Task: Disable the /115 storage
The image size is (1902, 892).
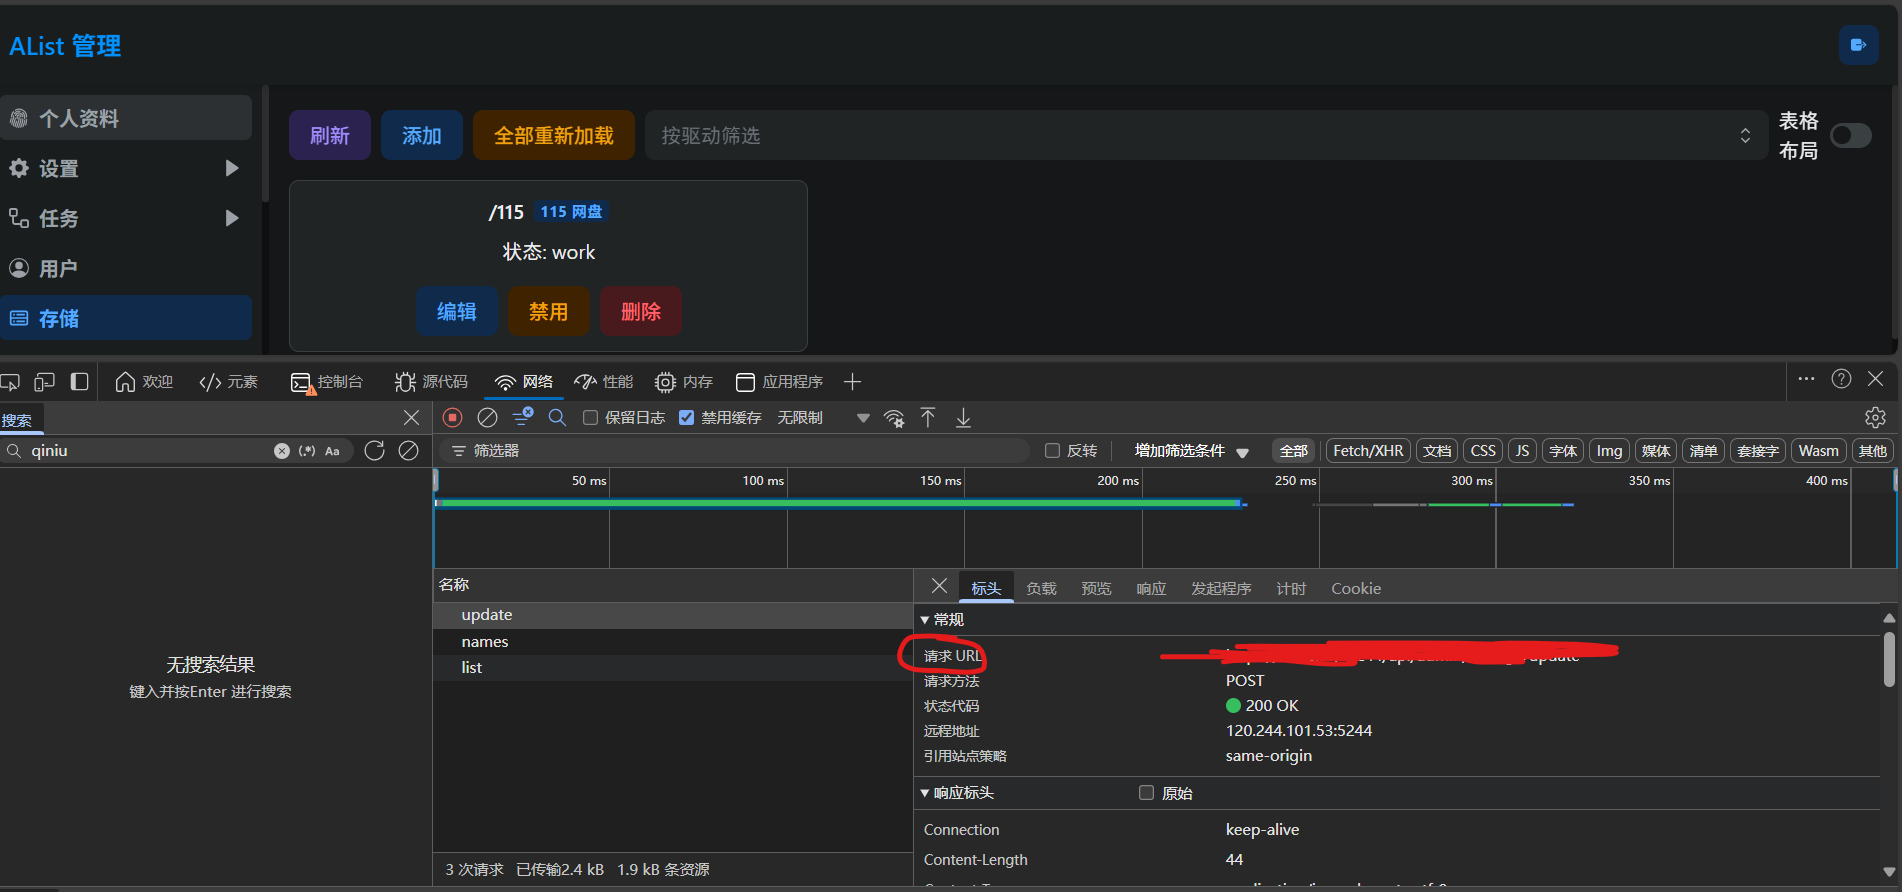Action: pyautogui.click(x=549, y=311)
